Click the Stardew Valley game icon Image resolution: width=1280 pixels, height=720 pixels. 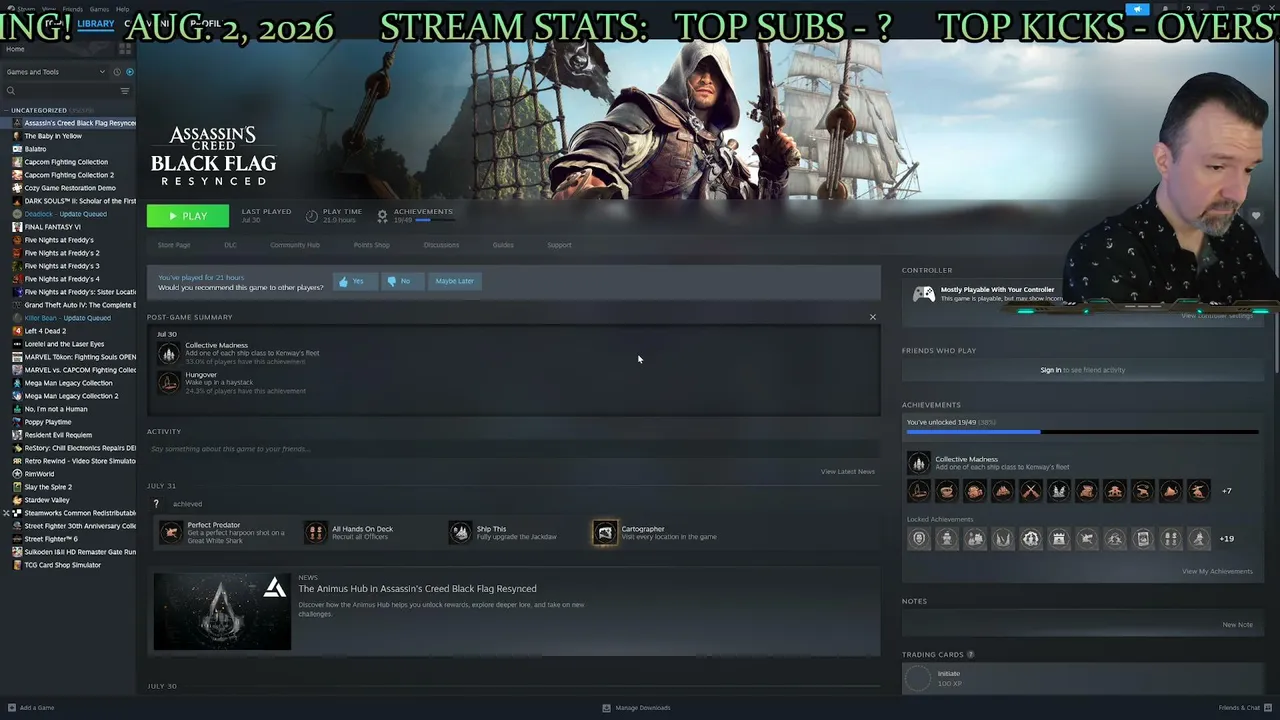[x=17, y=500]
